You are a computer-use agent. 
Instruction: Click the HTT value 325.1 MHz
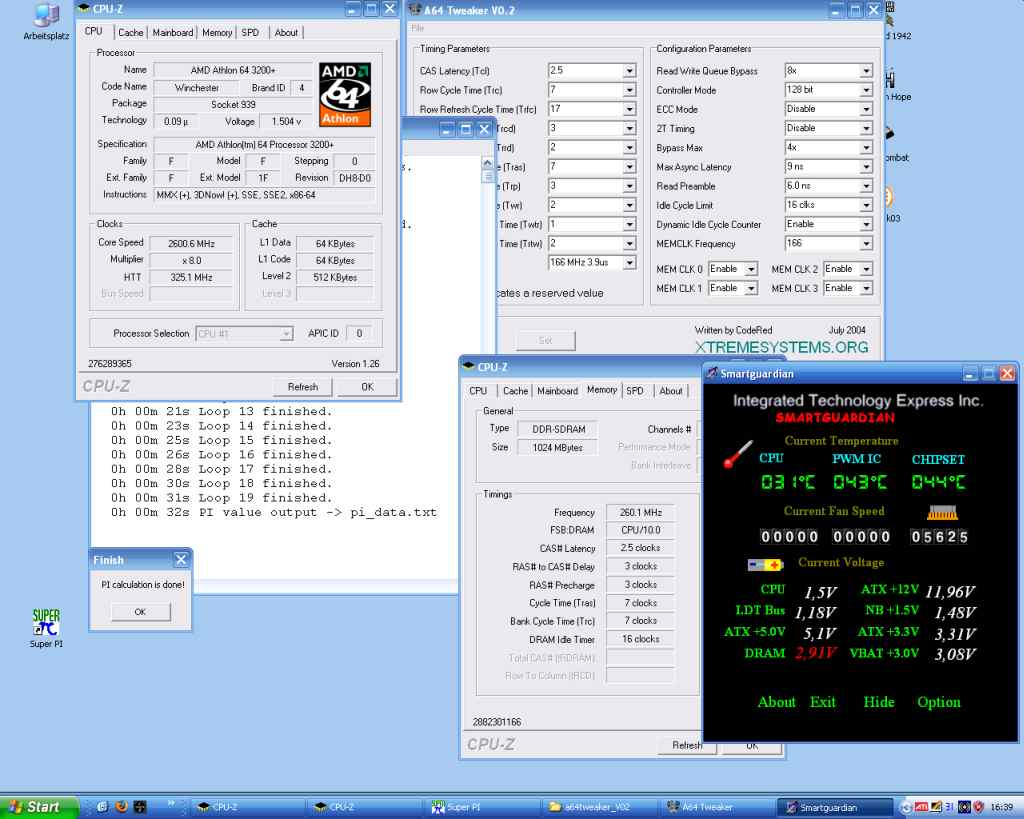pos(191,277)
